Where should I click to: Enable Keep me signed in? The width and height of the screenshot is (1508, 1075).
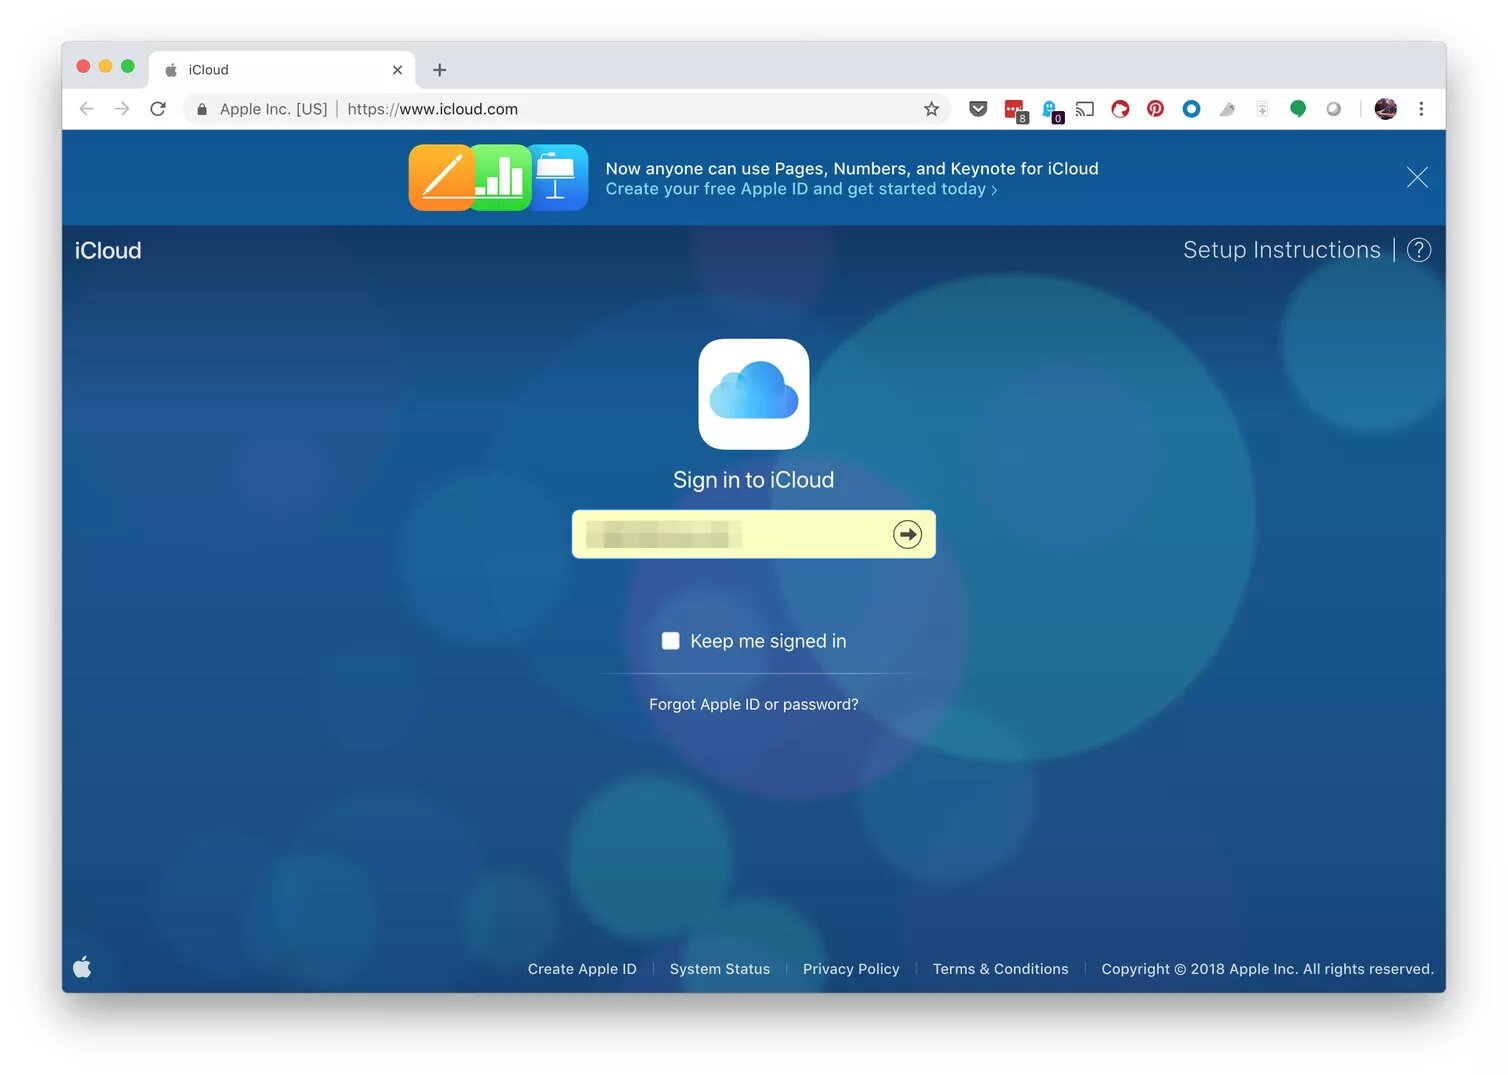tap(671, 640)
